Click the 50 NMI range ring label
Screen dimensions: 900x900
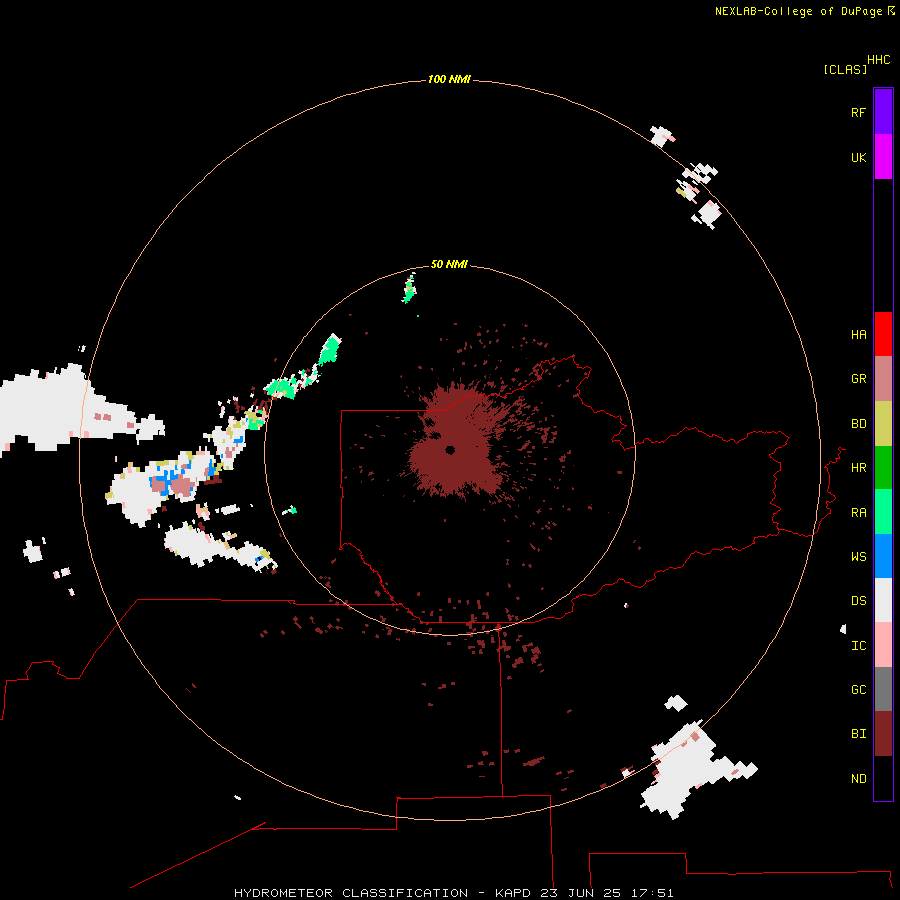pyautogui.click(x=449, y=264)
